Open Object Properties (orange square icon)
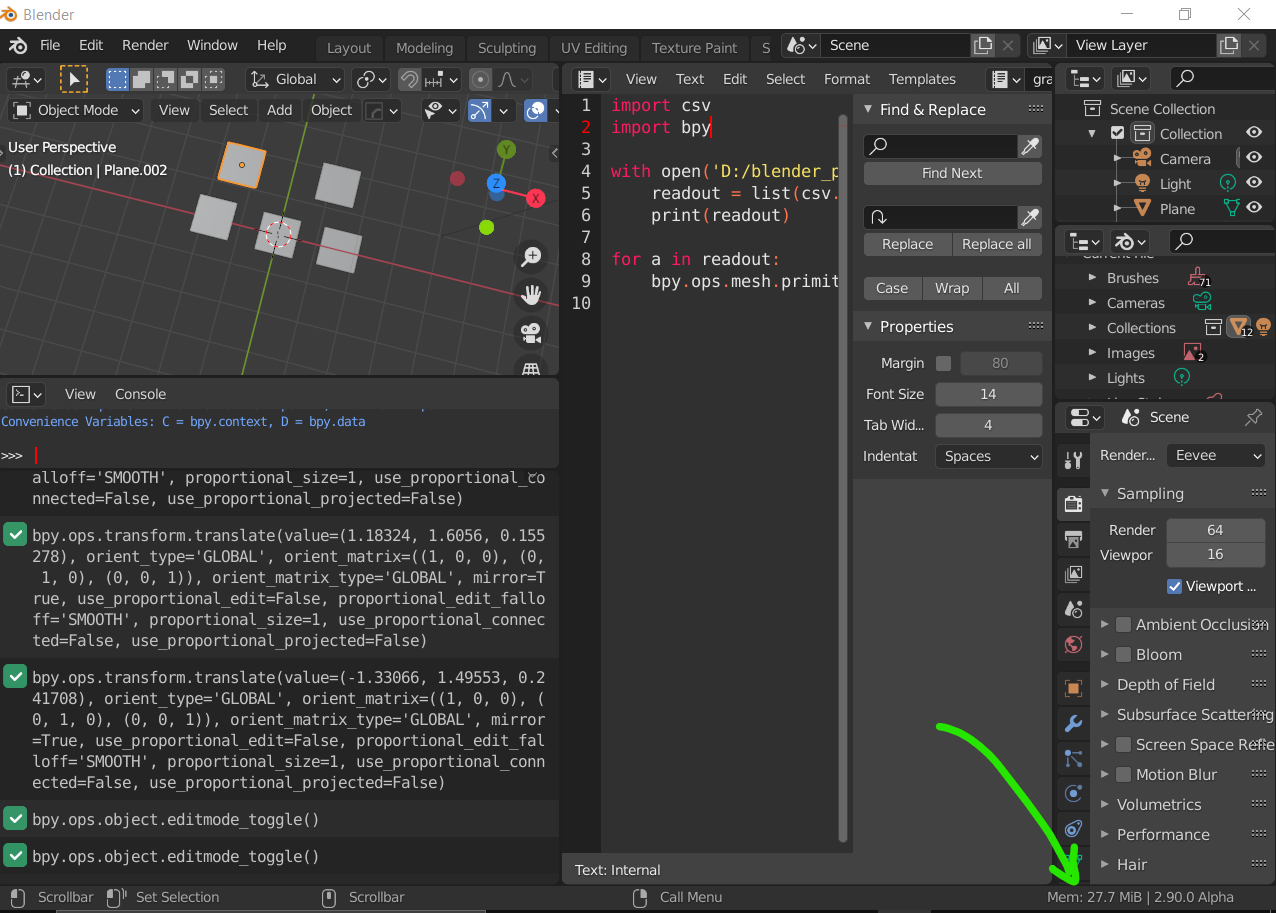The image size is (1276, 913). pyautogui.click(x=1072, y=687)
